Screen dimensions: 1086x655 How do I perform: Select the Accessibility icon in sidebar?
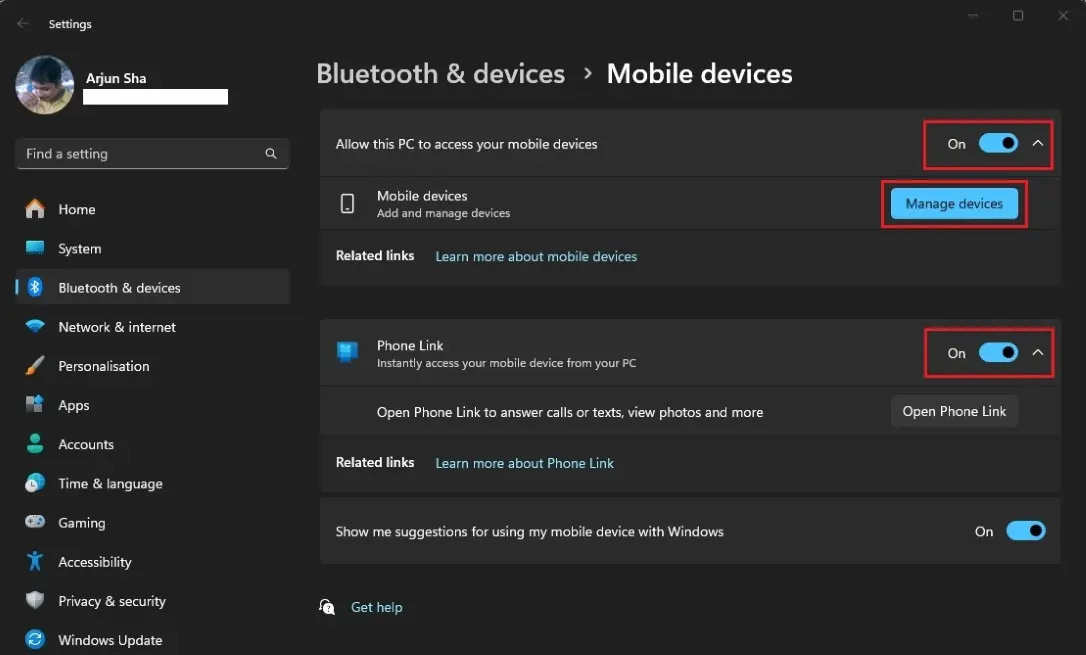[33, 561]
